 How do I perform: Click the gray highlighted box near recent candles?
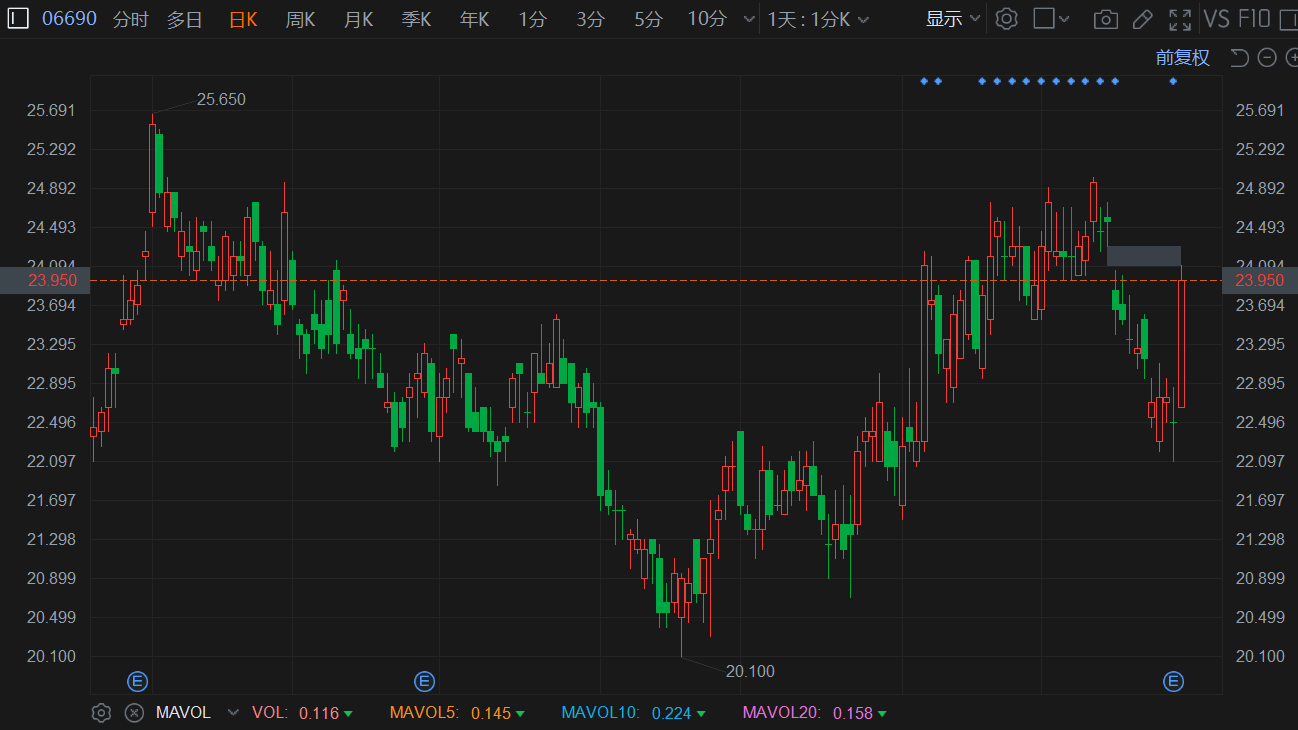click(1144, 256)
